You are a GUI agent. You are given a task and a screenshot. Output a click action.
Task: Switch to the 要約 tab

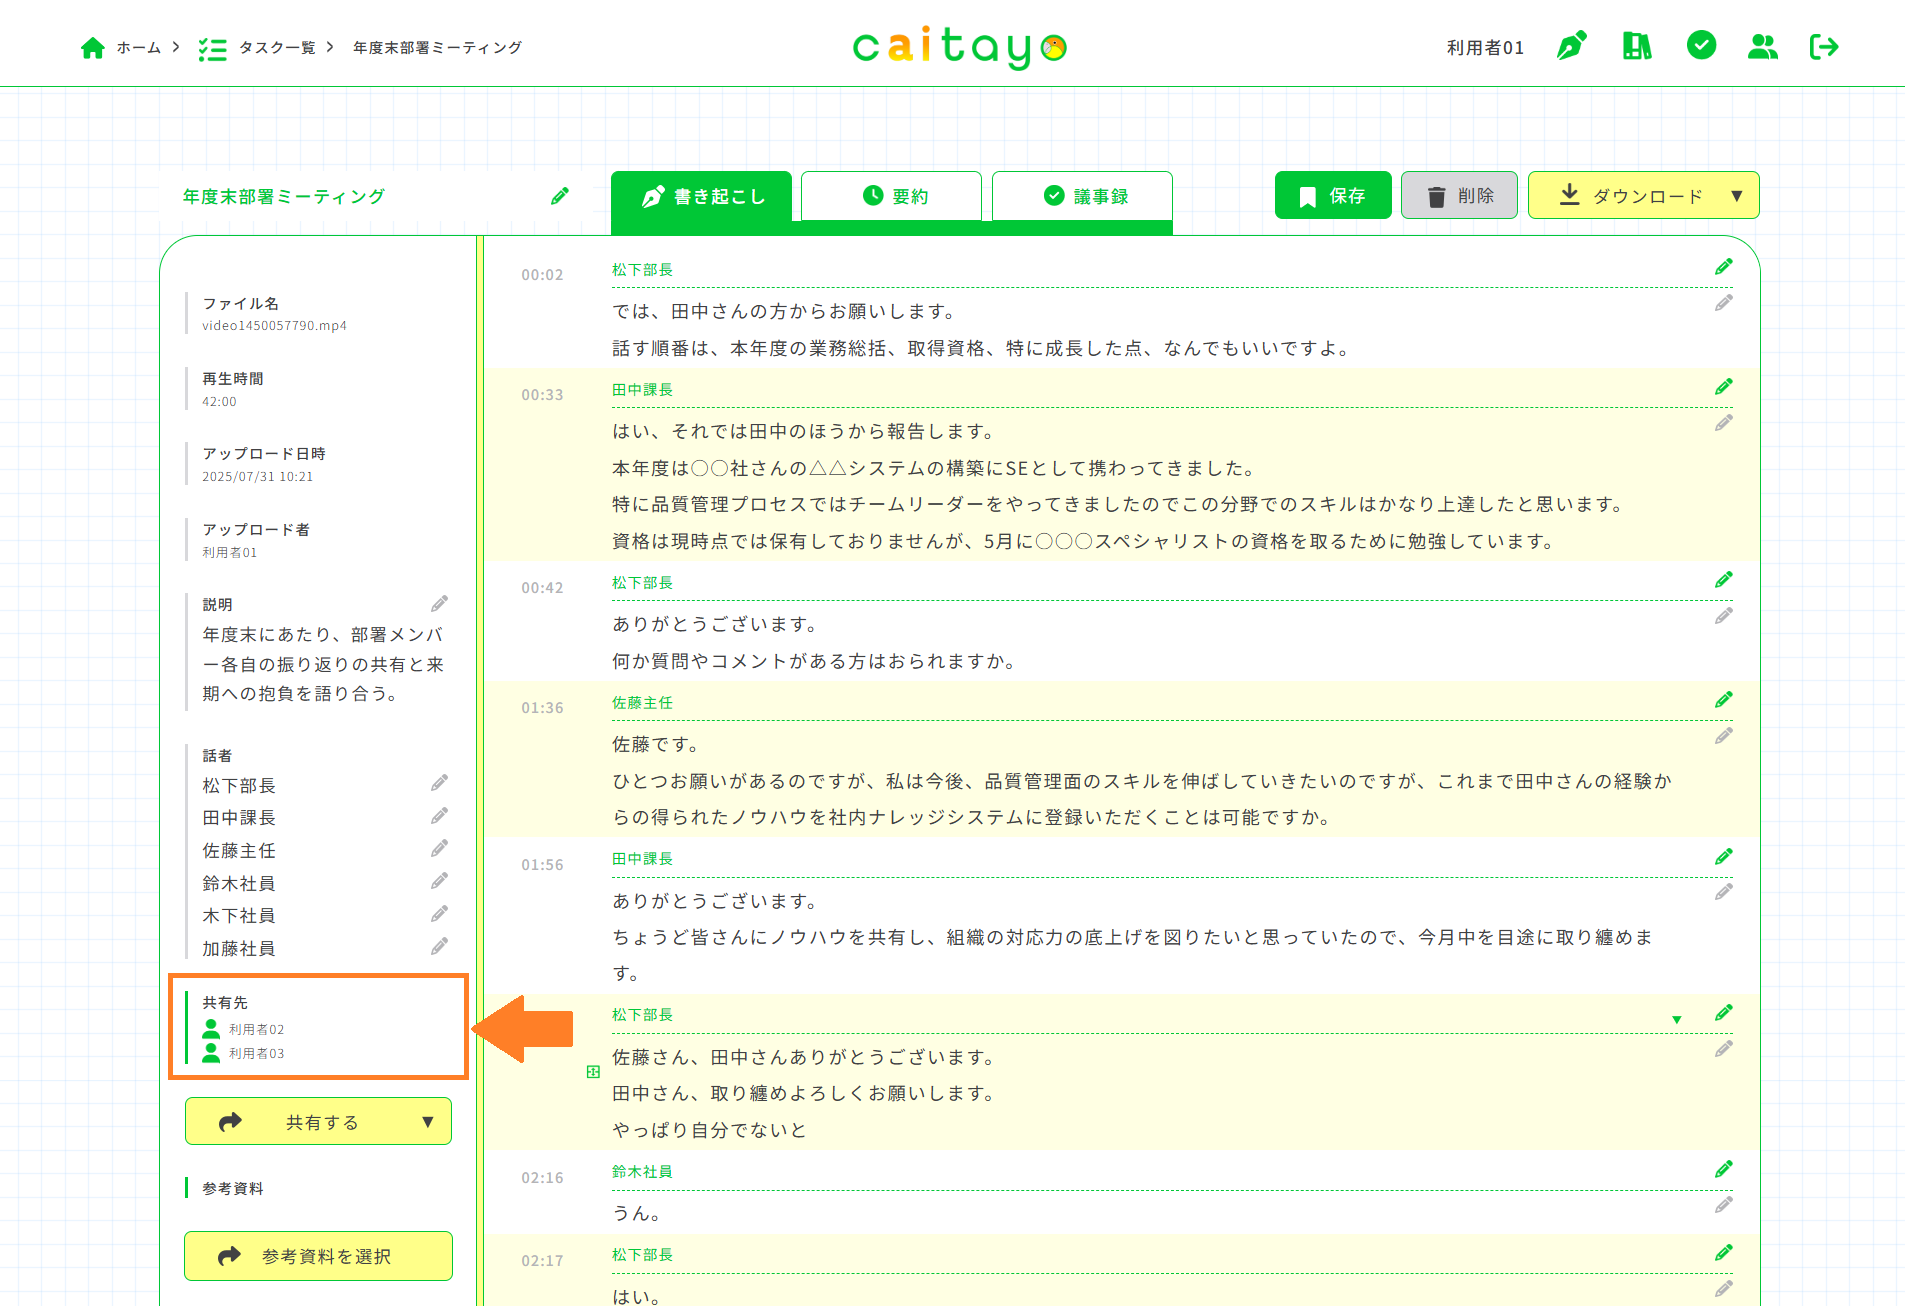tap(891, 196)
